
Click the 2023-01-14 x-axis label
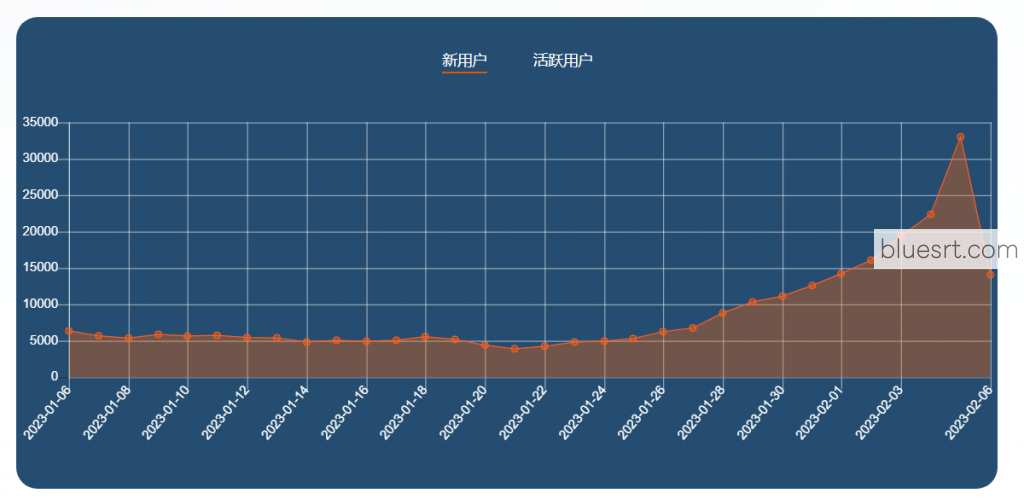pos(286,411)
